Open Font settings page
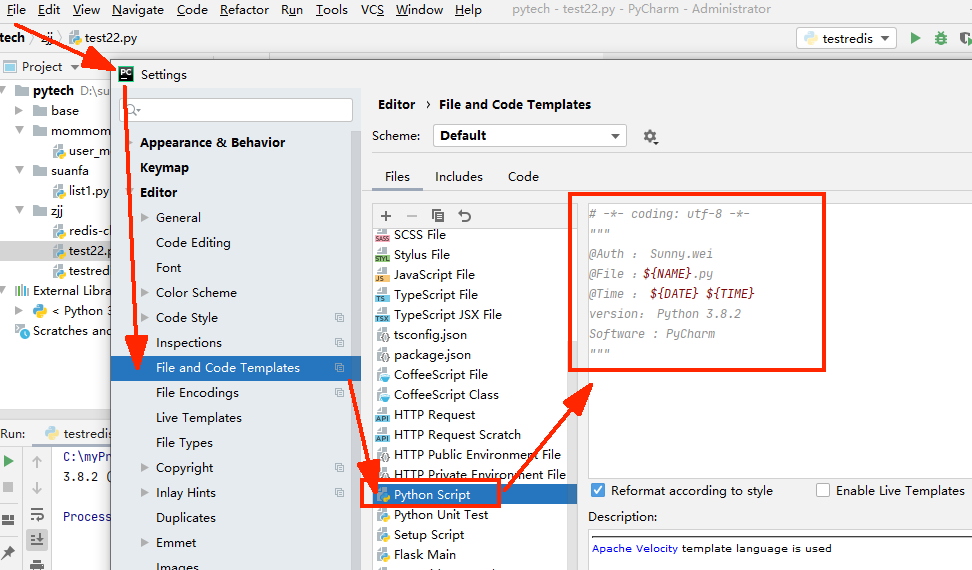Viewport: 972px width, 570px height. coord(169,268)
